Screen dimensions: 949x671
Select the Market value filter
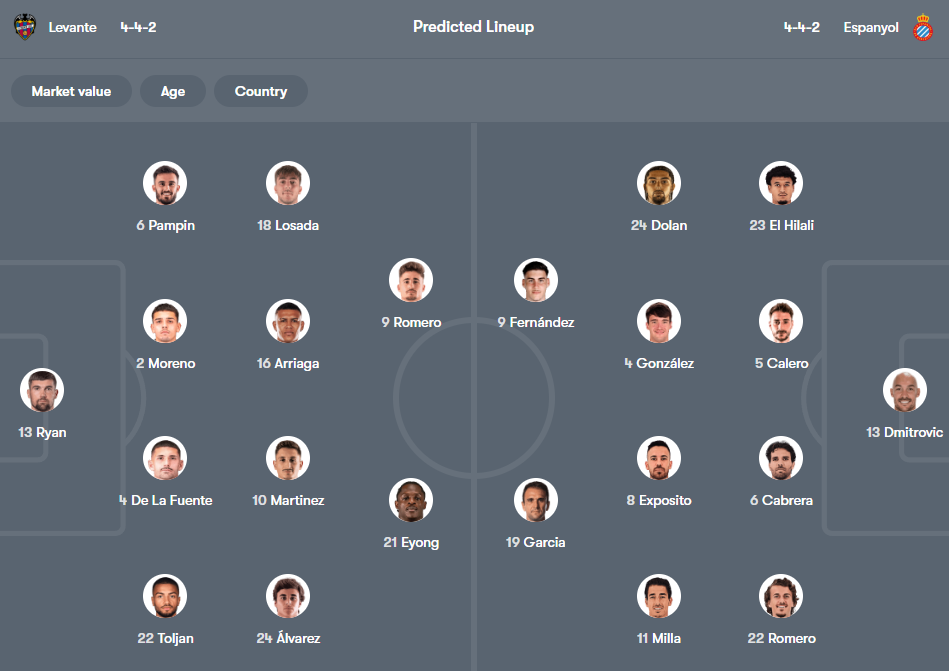(71, 91)
